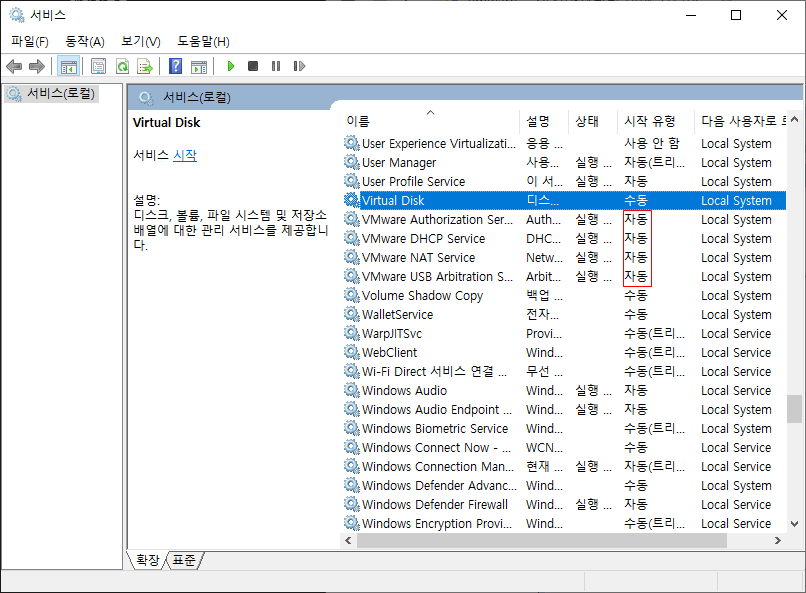Pause the service with the pause icon

coord(276,66)
